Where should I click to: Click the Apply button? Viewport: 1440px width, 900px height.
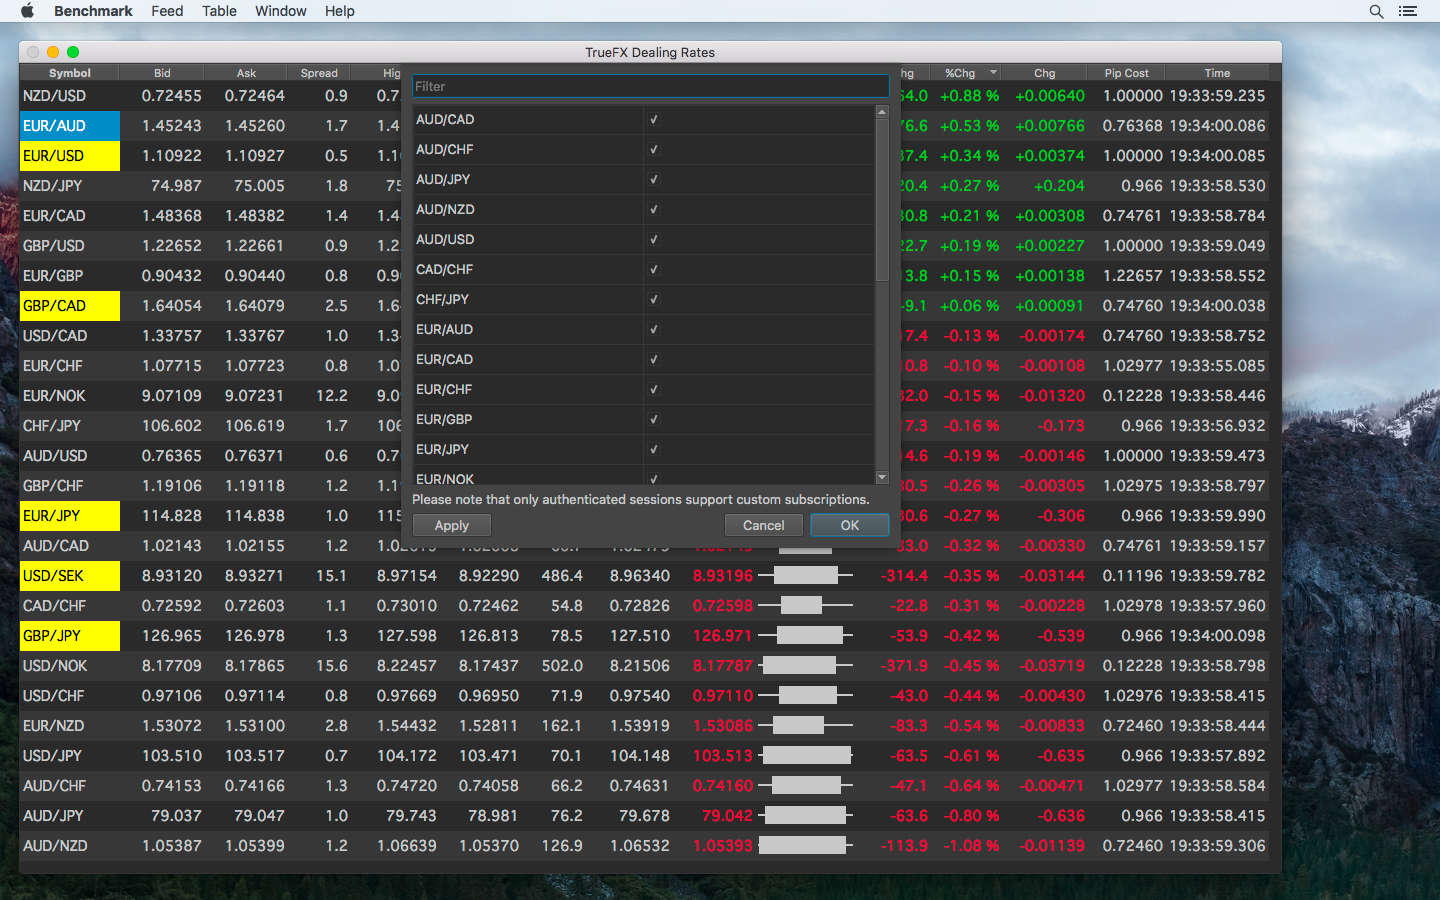click(451, 525)
